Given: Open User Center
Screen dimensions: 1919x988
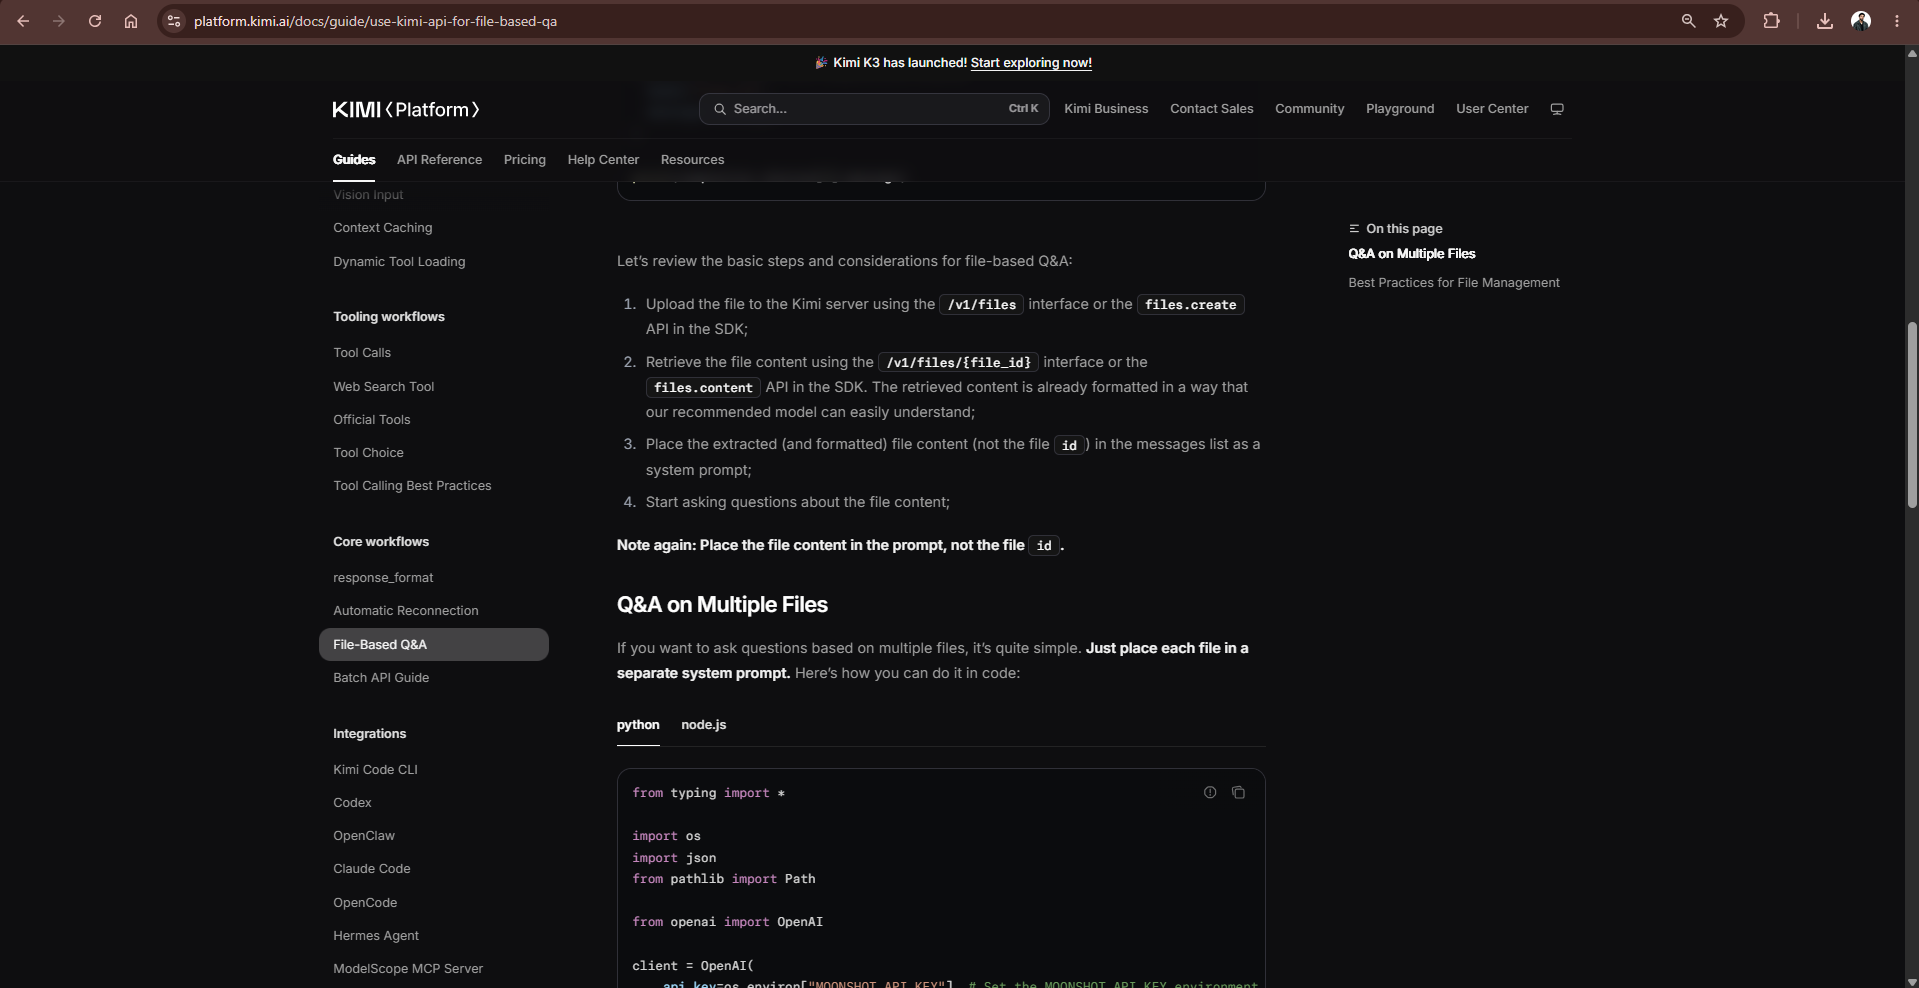Looking at the screenshot, I should [x=1492, y=109].
